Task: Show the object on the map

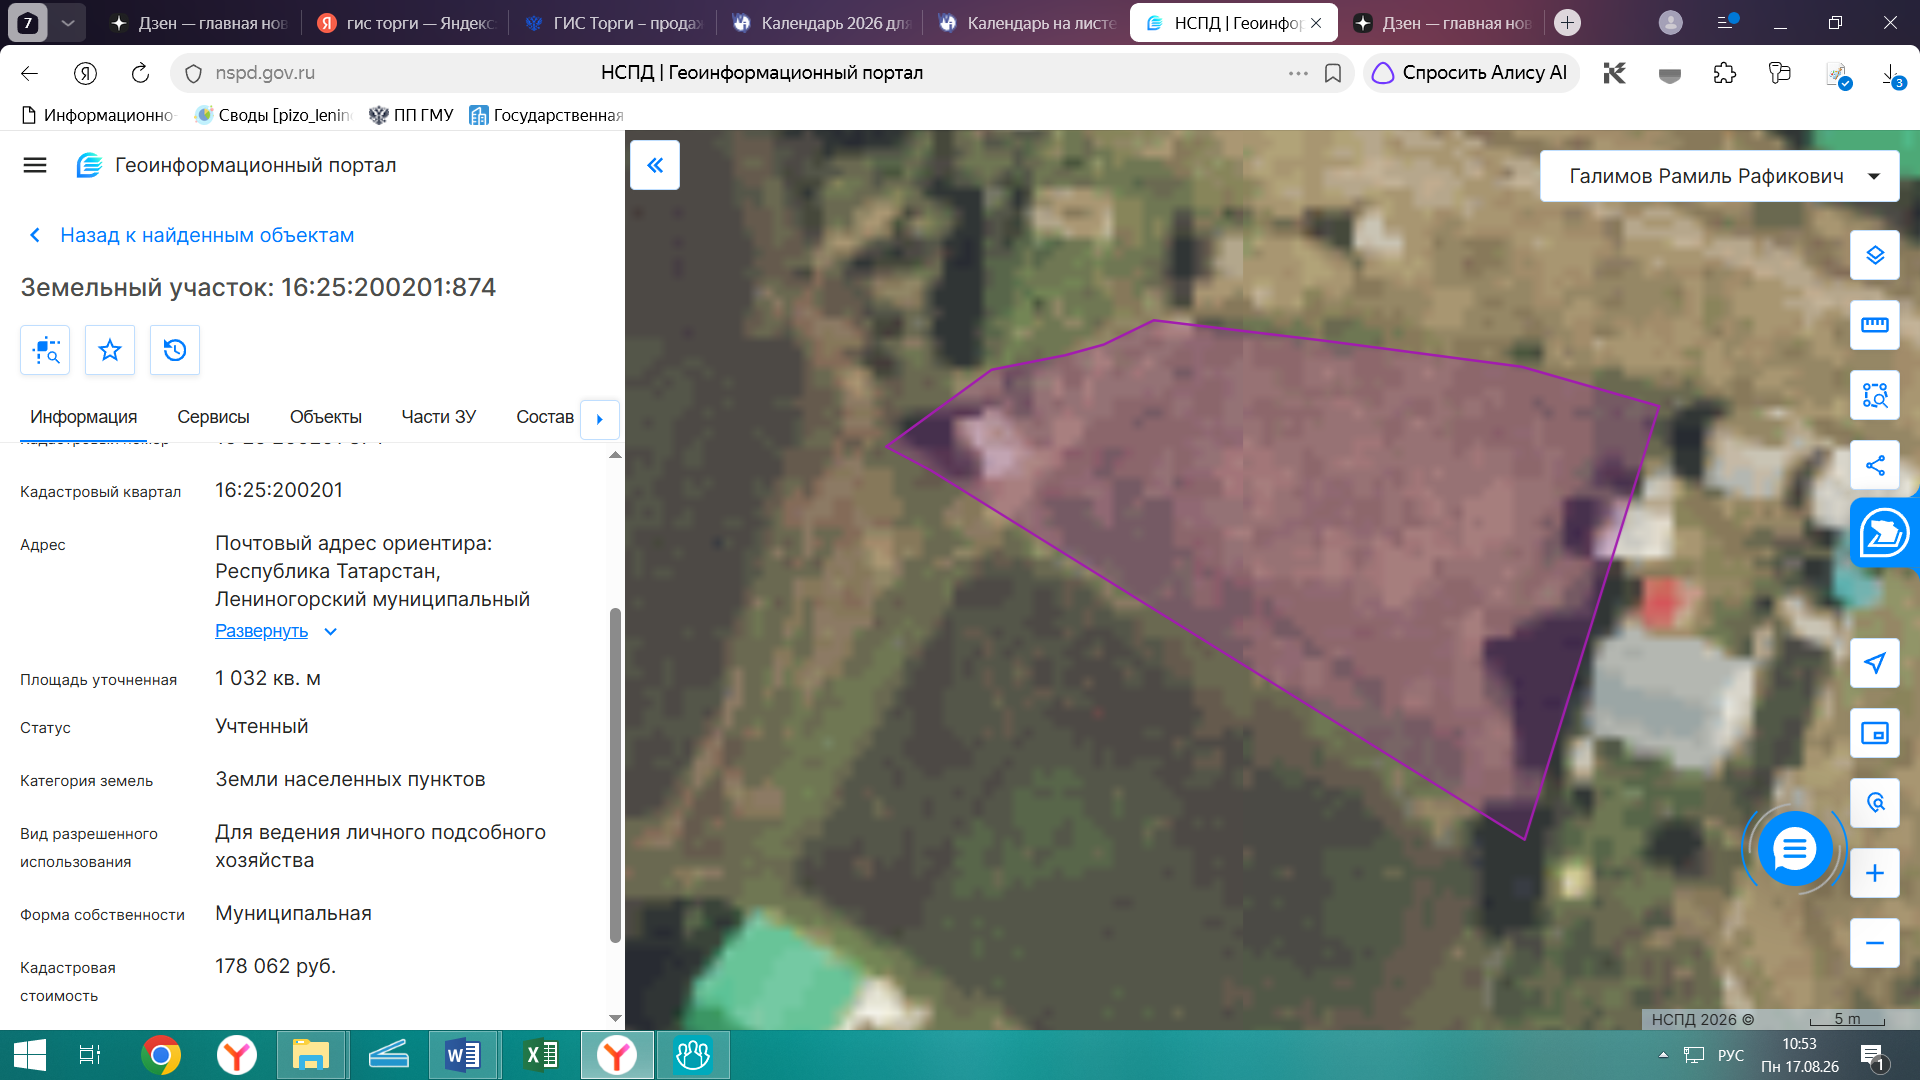Action: [45, 350]
